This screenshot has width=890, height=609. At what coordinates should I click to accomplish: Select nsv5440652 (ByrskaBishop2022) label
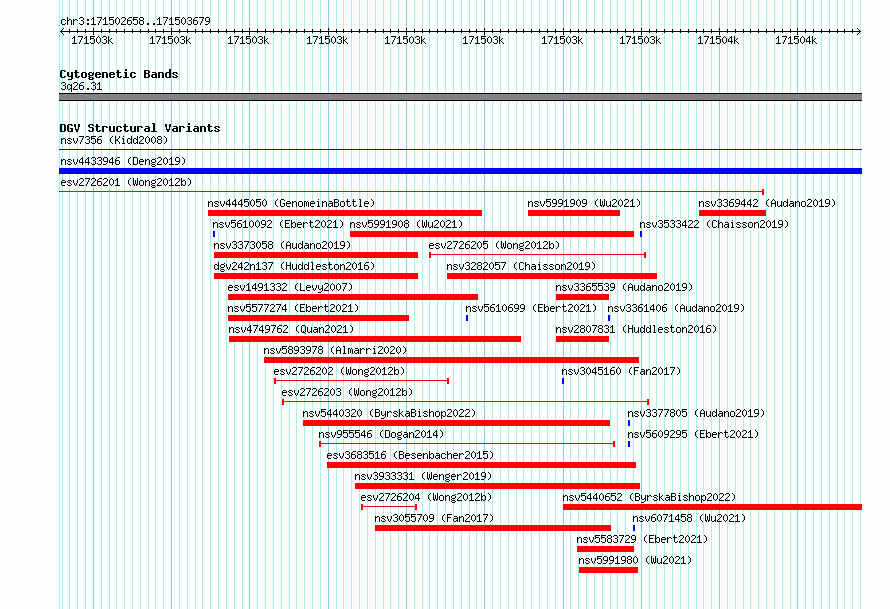point(649,497)
